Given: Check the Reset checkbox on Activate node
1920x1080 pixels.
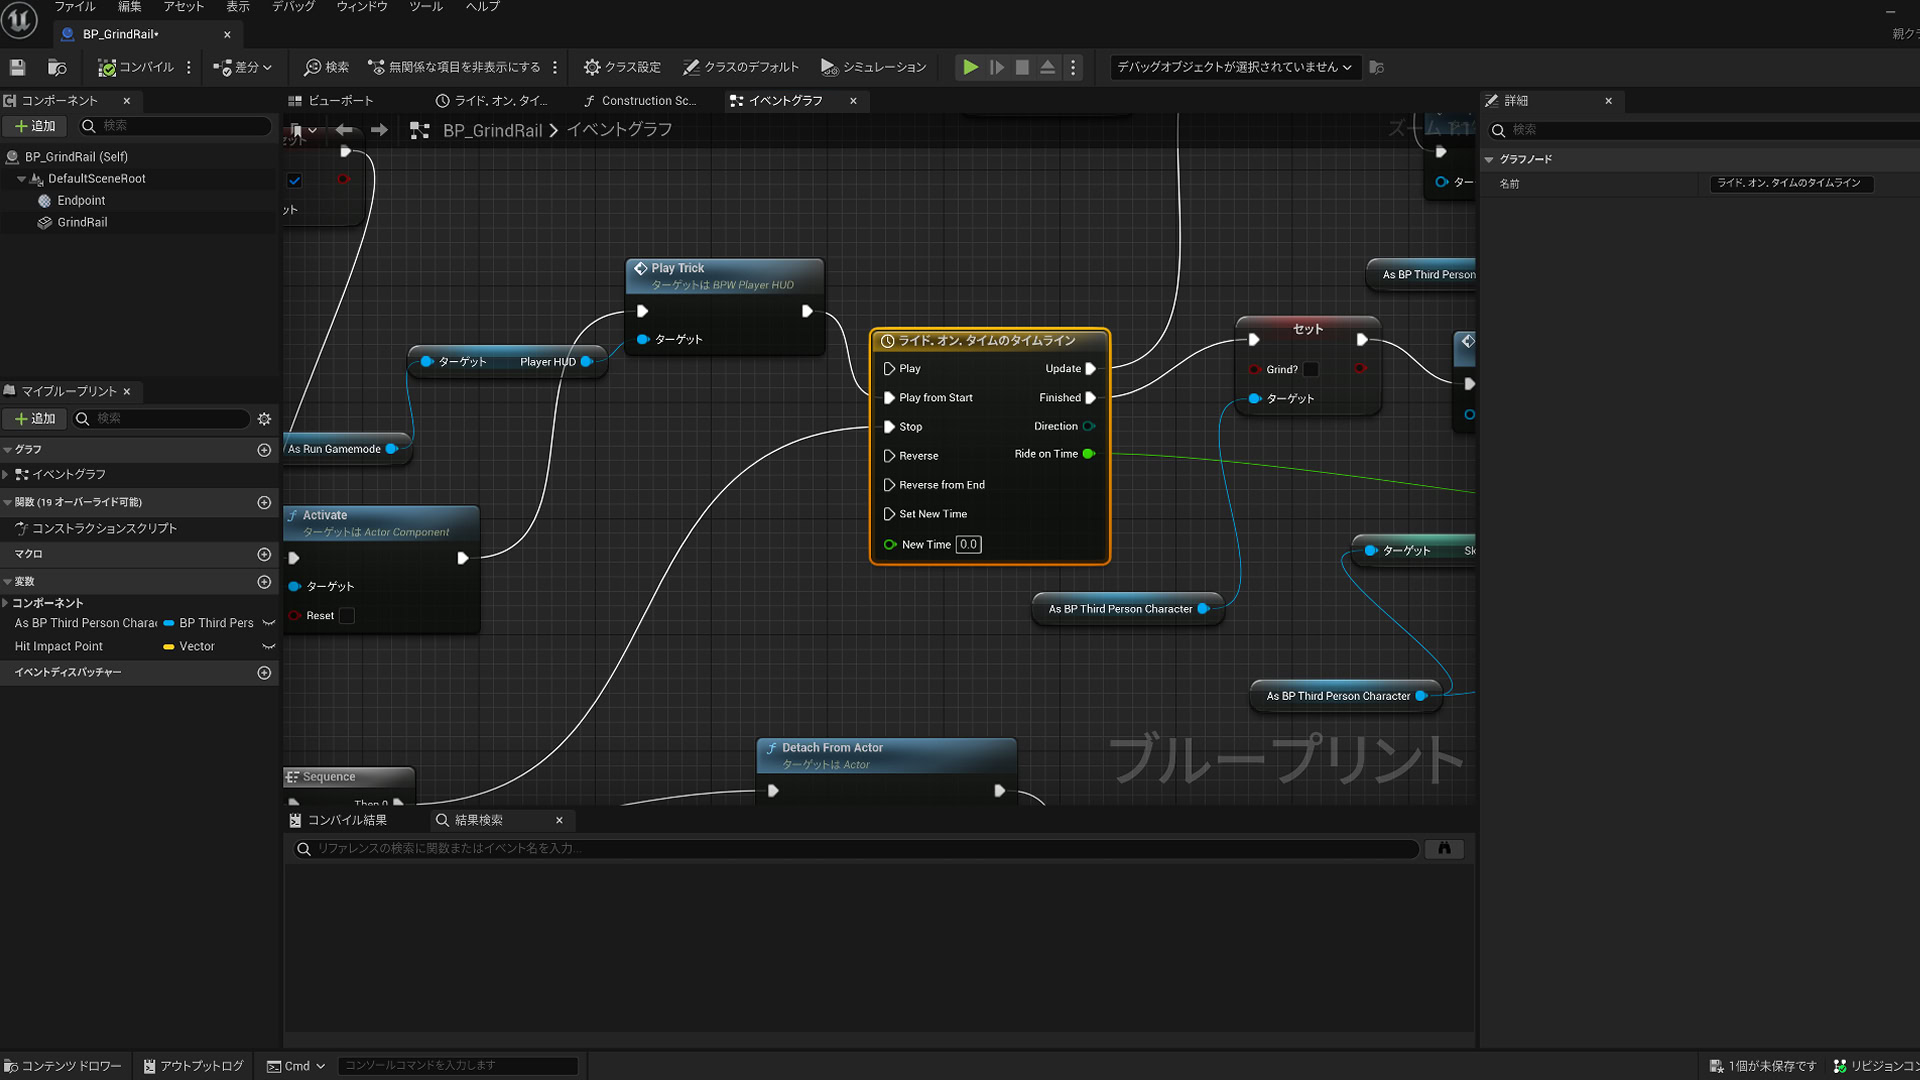Looking at the screenshot, I should (347, 616).
